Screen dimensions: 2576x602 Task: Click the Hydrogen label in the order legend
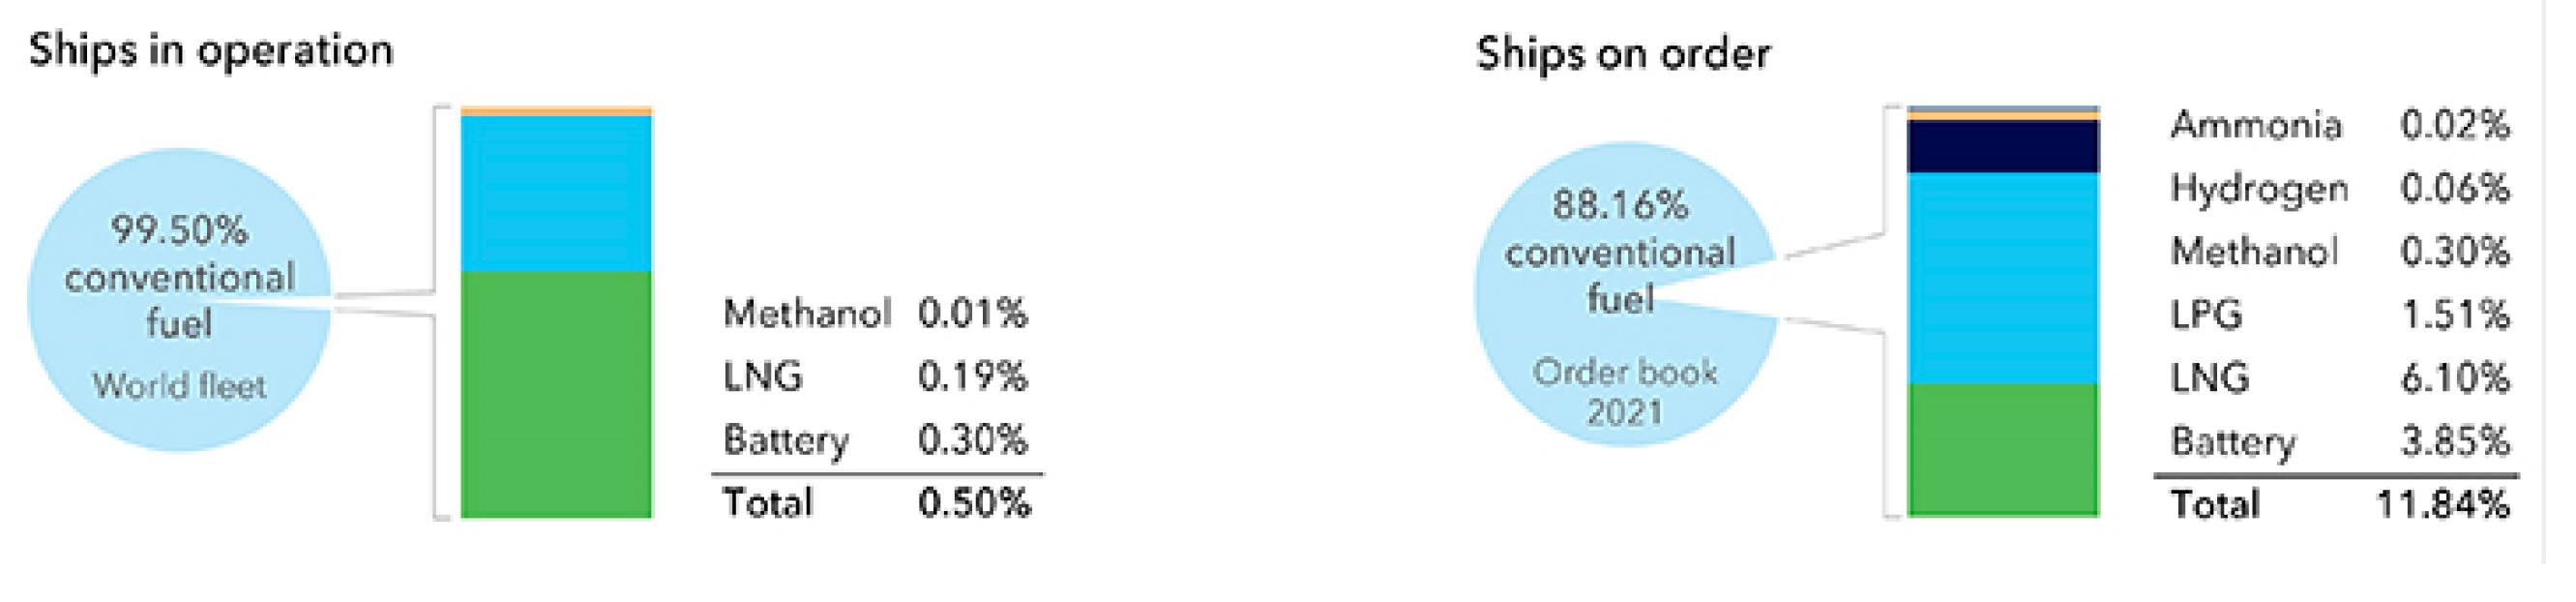point(2259,188)
